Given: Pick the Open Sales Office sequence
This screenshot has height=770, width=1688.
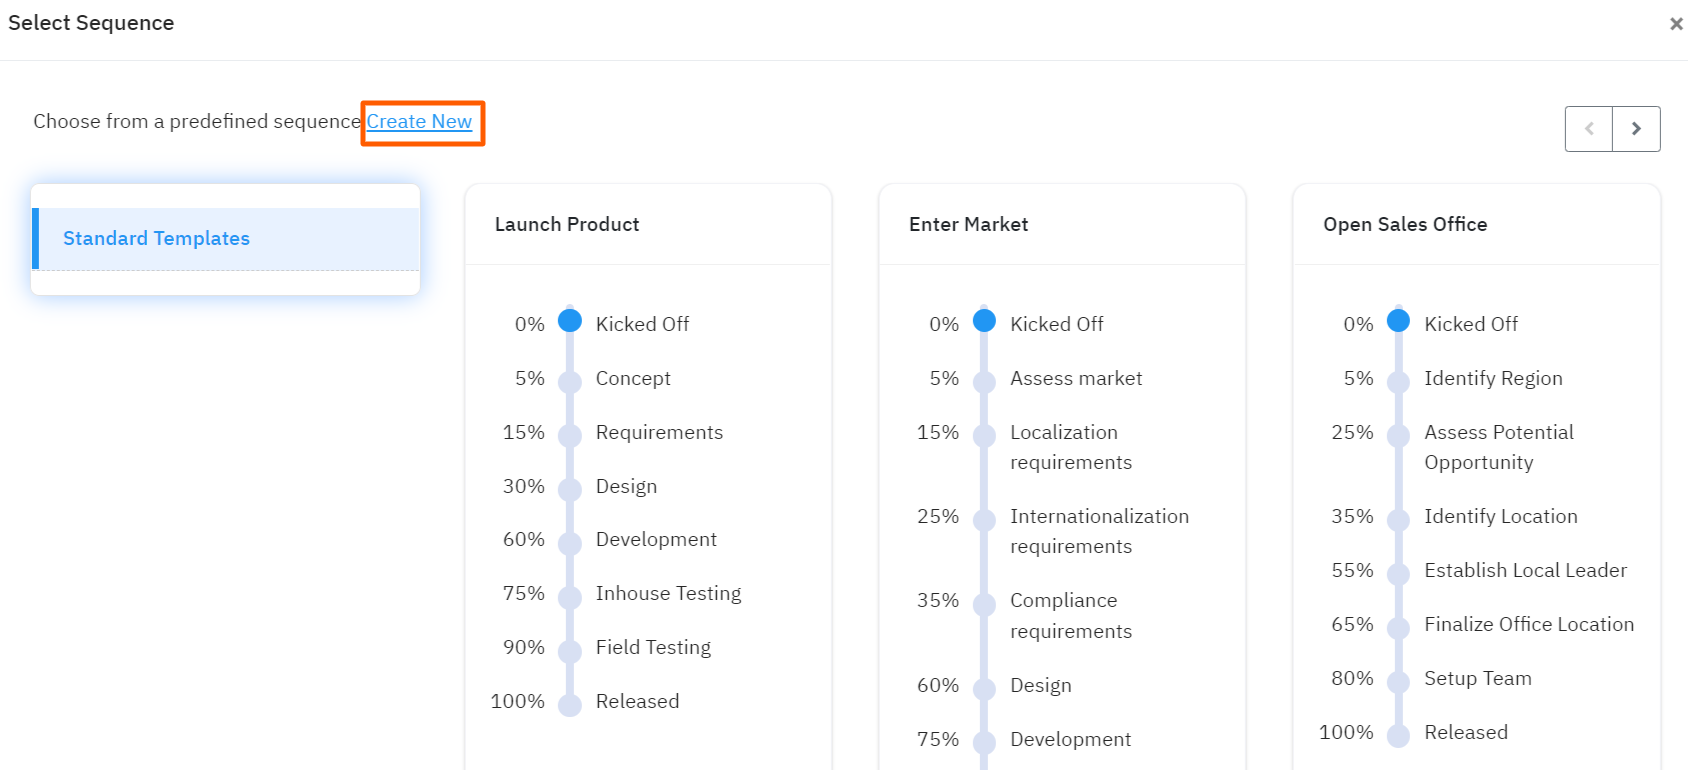Looking at the screenshot, I should pyautogui.click(x=1405, y=225).
